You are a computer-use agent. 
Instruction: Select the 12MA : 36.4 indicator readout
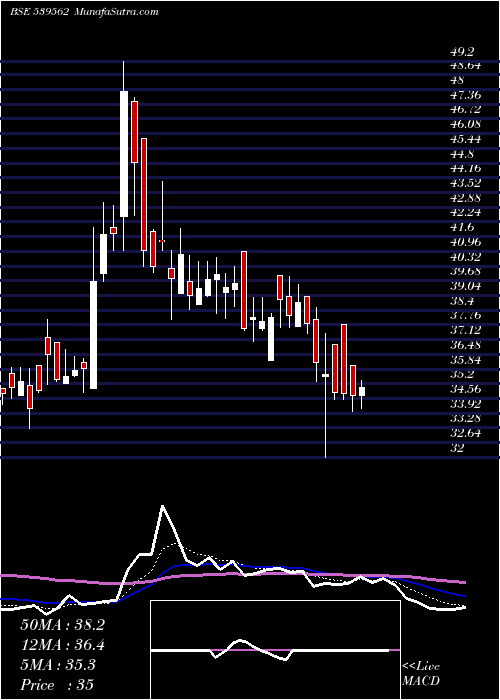62,645
